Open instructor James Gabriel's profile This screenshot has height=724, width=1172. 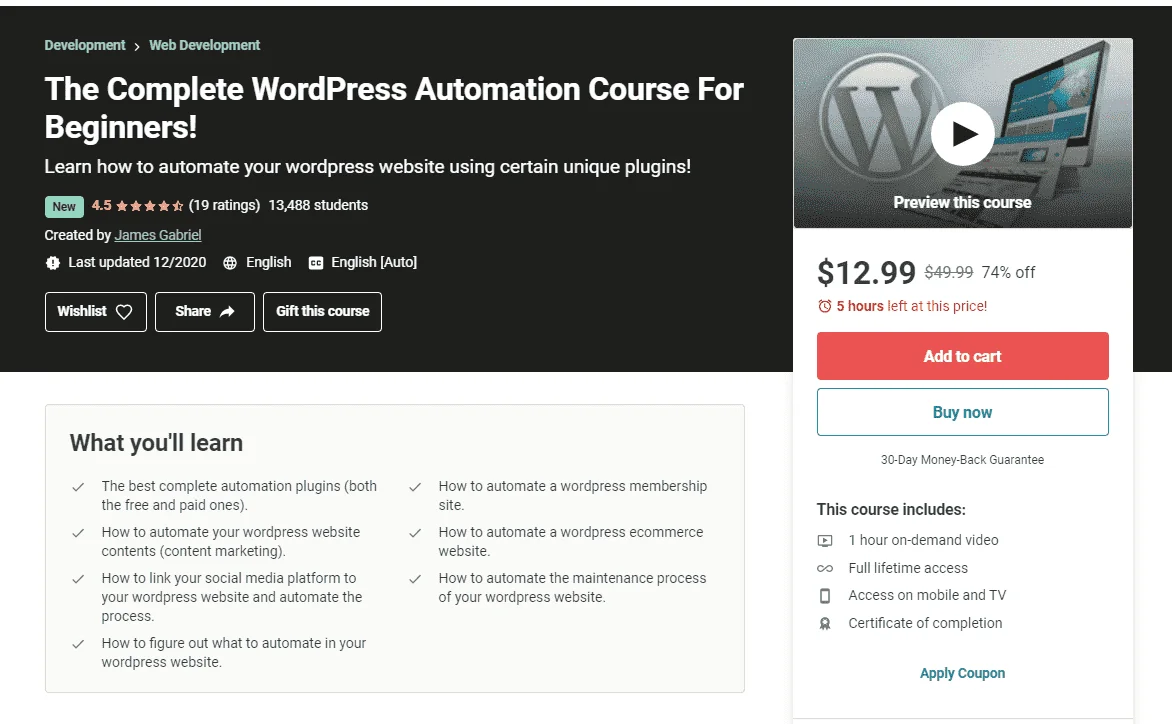pyautogui.click(x=158, y=235)
